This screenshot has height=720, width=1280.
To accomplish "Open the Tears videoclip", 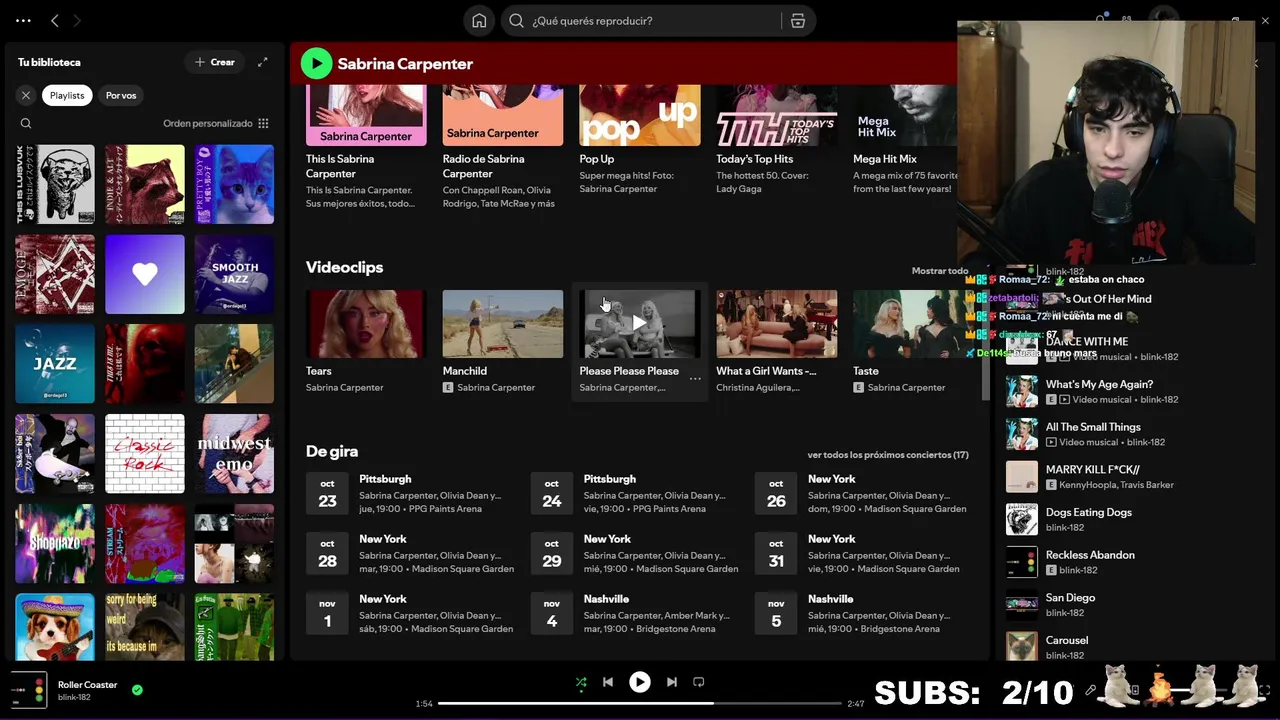I will [x=365, y=341].
